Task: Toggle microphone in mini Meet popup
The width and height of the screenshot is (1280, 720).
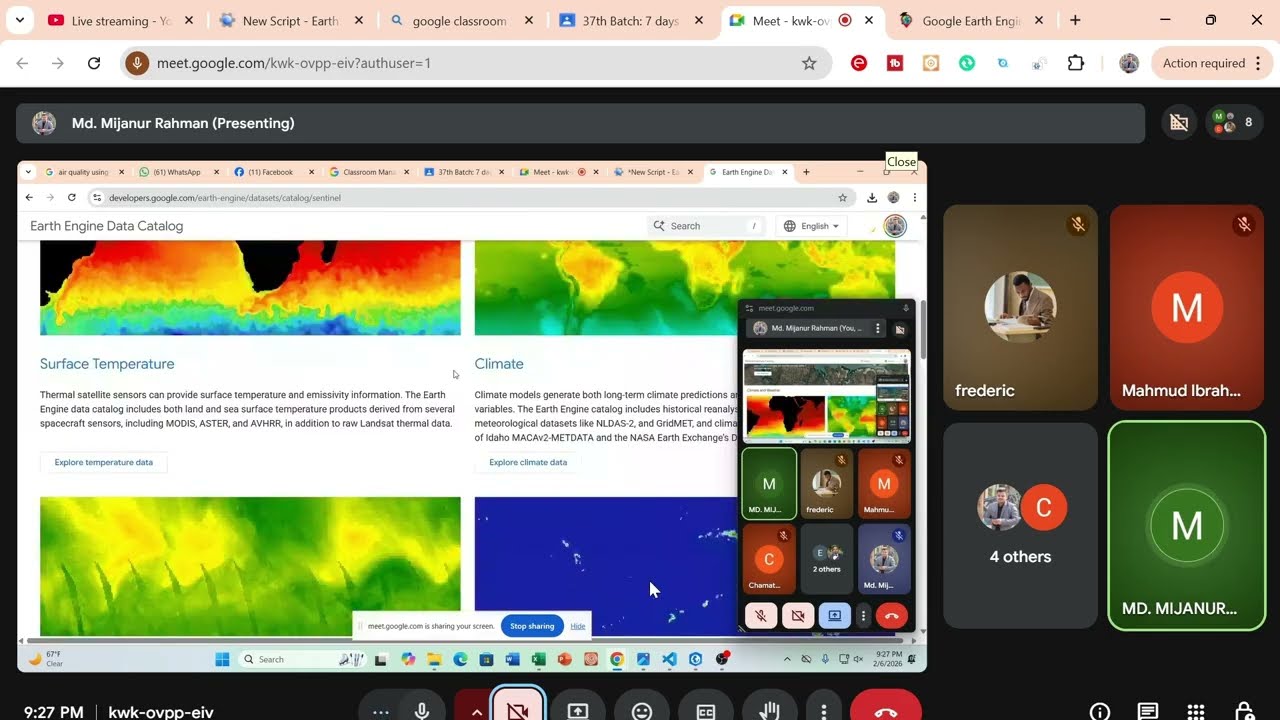Action: [x=761, y=616]
